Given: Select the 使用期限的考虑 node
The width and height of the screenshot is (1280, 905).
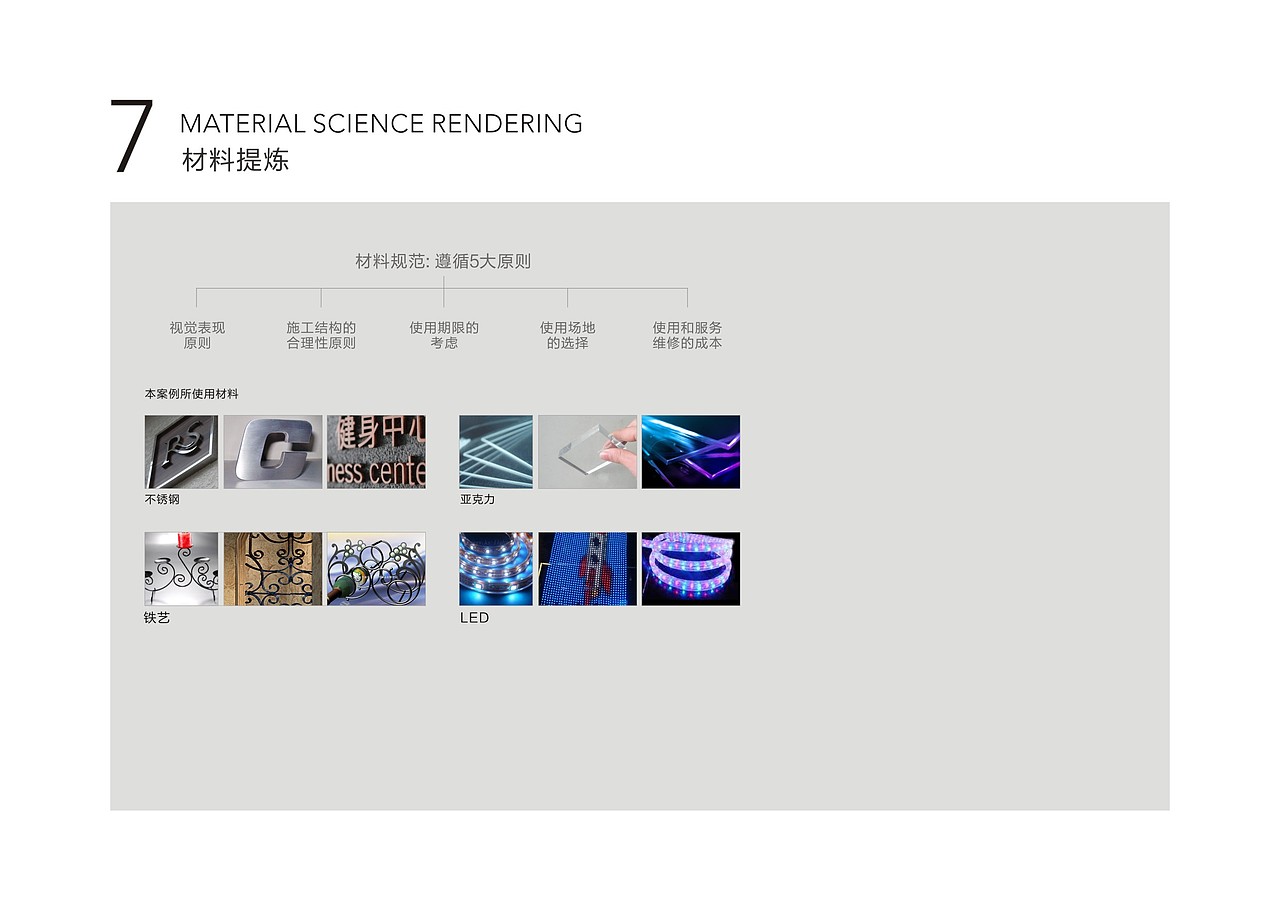Looking at the screenshot, I should pos(444,335).
